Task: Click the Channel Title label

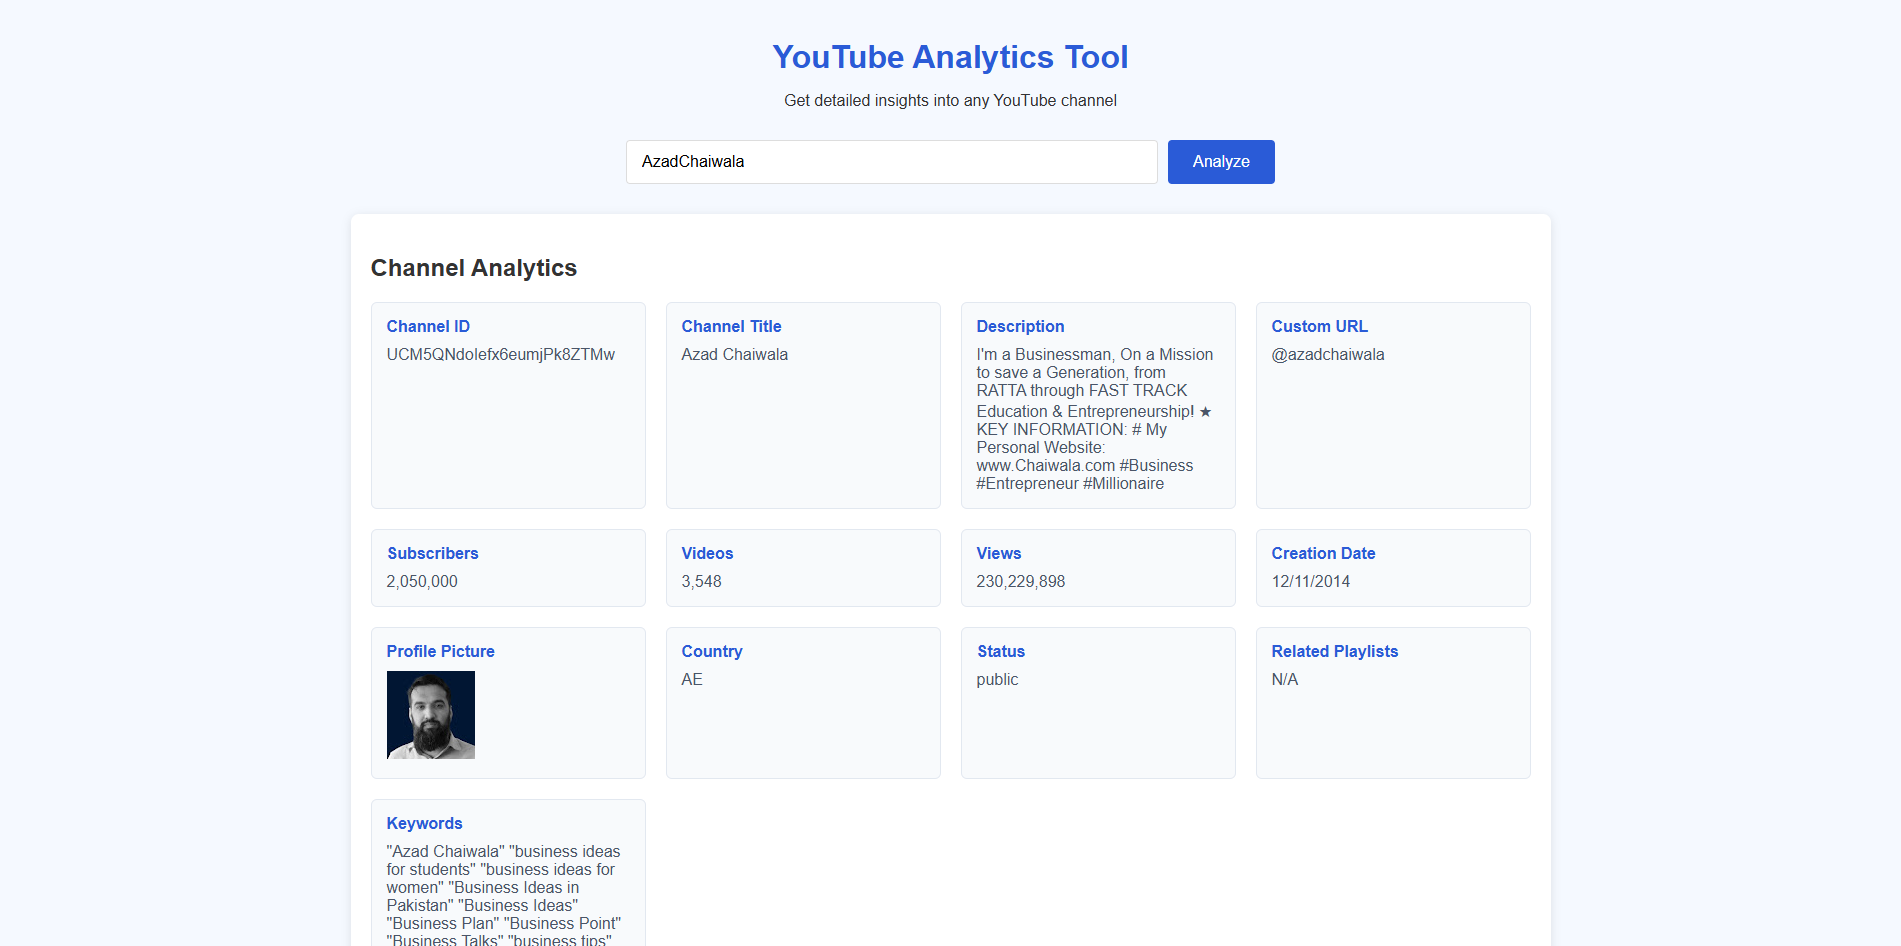Action: coord(732,326)
